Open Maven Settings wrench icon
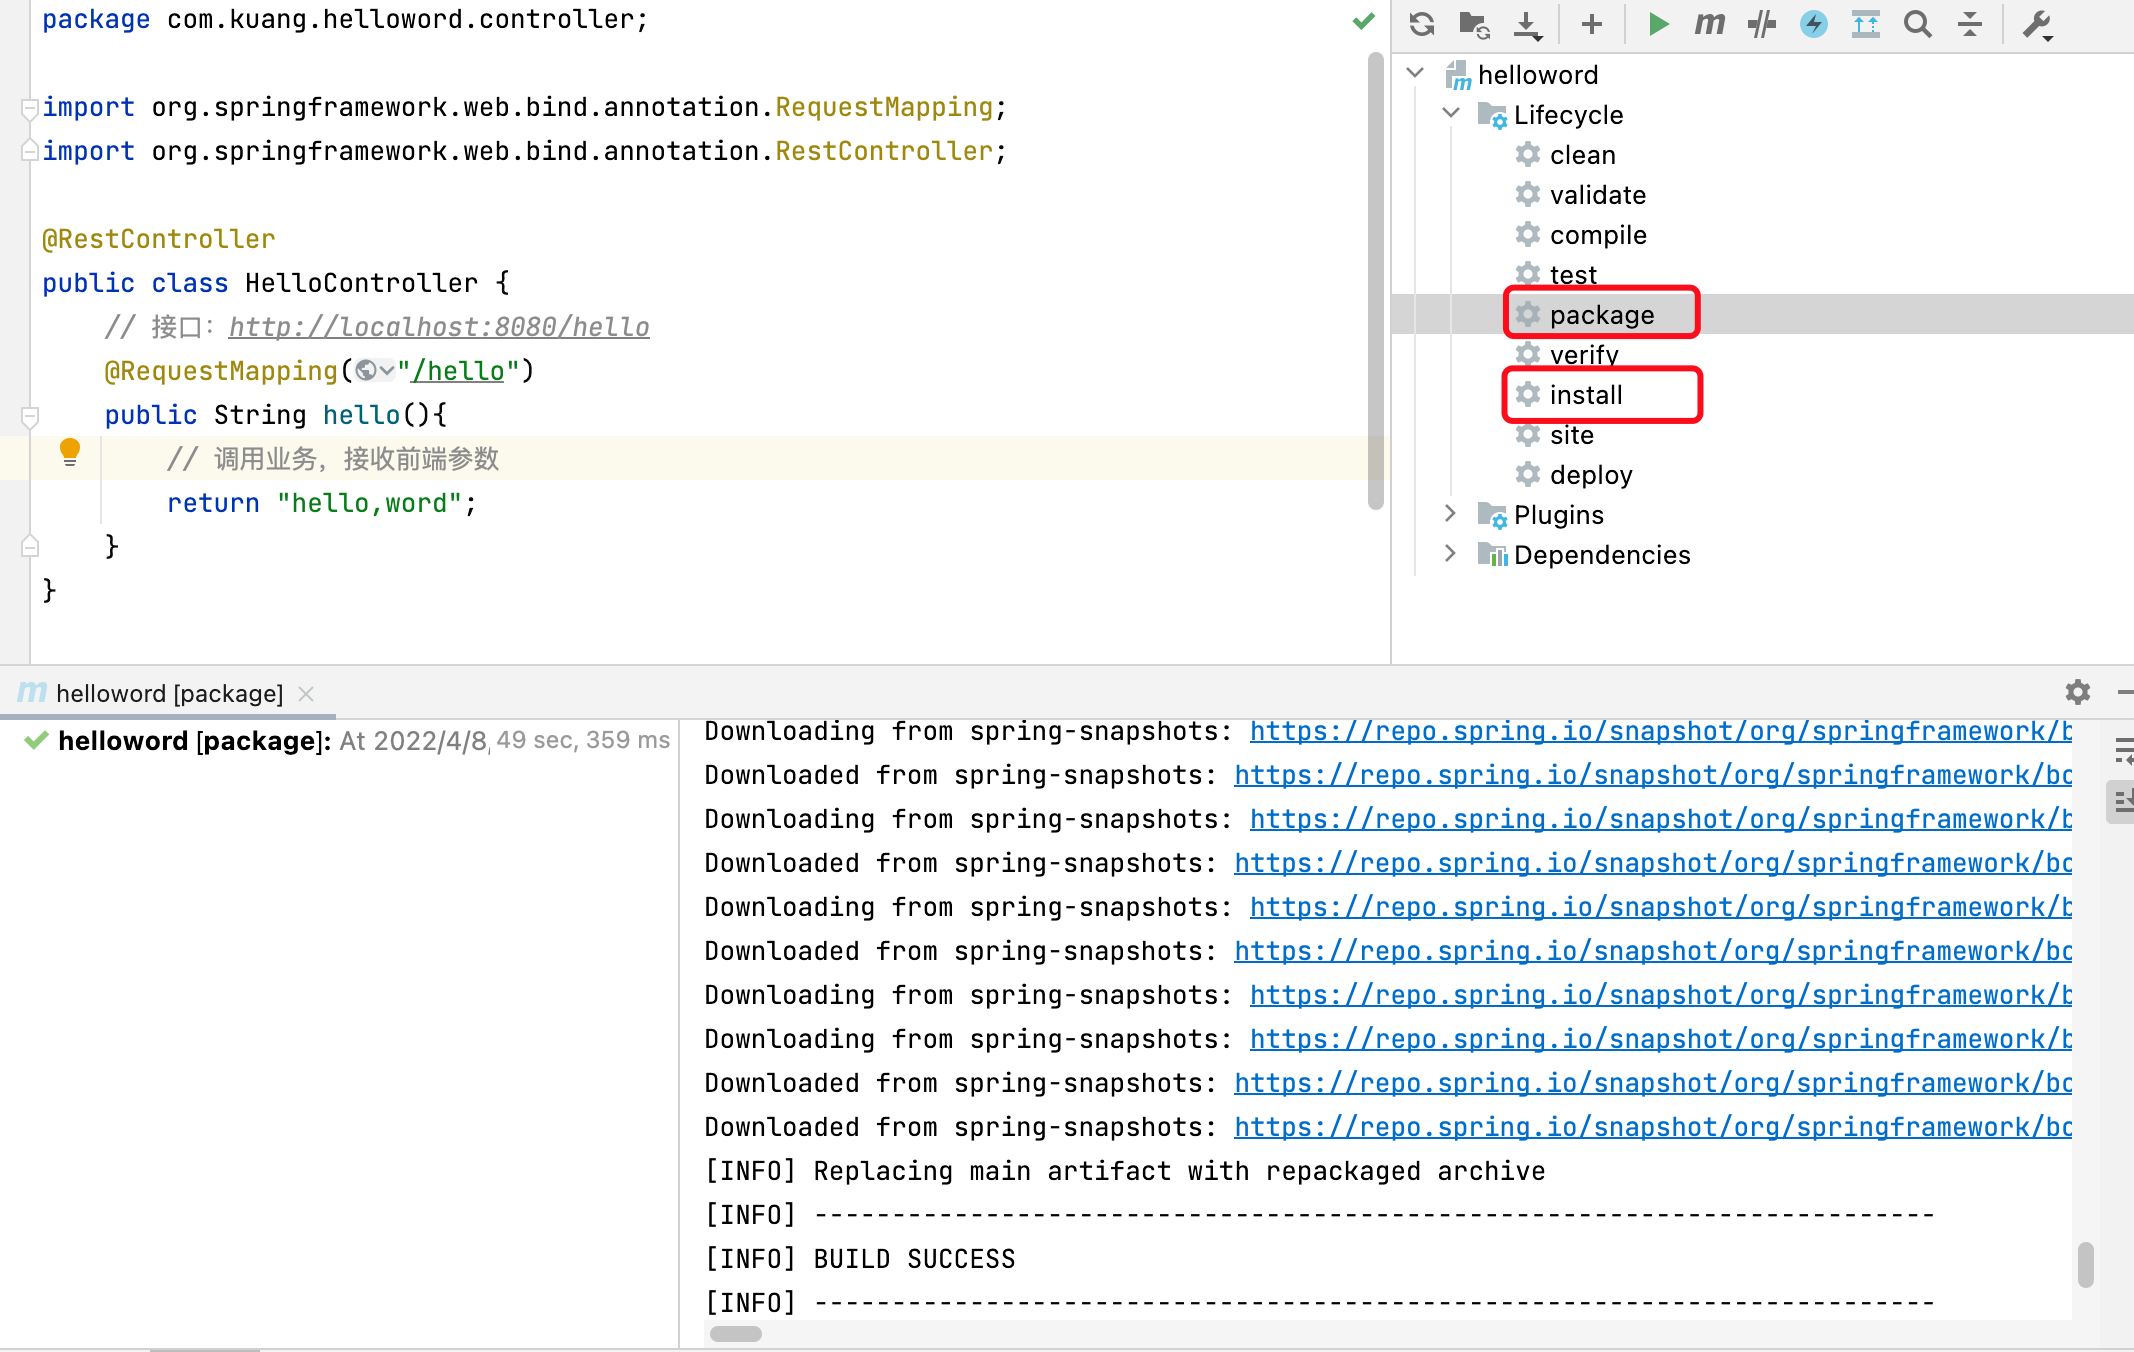This screenshot has height=1352, width=2134. (2037, 24)
